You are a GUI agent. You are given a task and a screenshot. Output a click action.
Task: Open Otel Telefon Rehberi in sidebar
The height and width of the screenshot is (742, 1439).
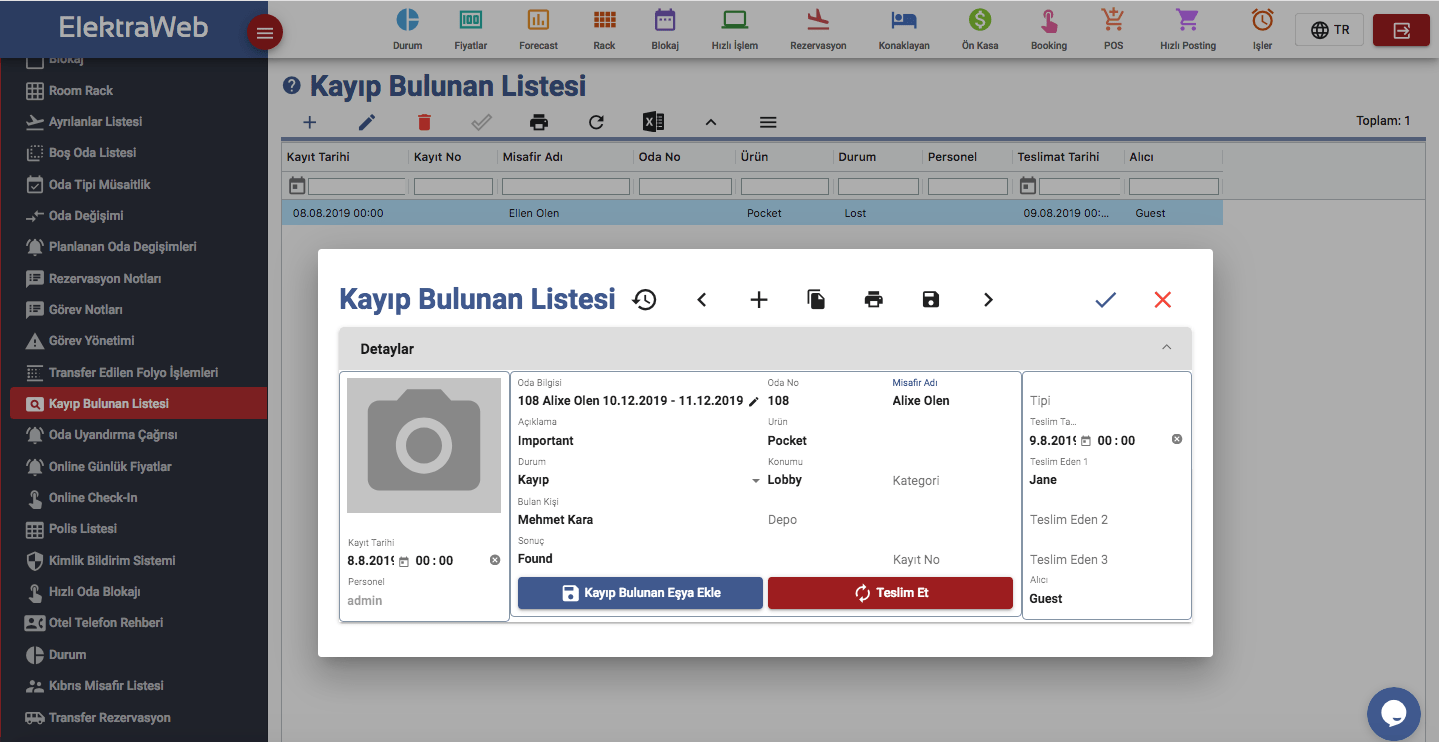(105, 622)
